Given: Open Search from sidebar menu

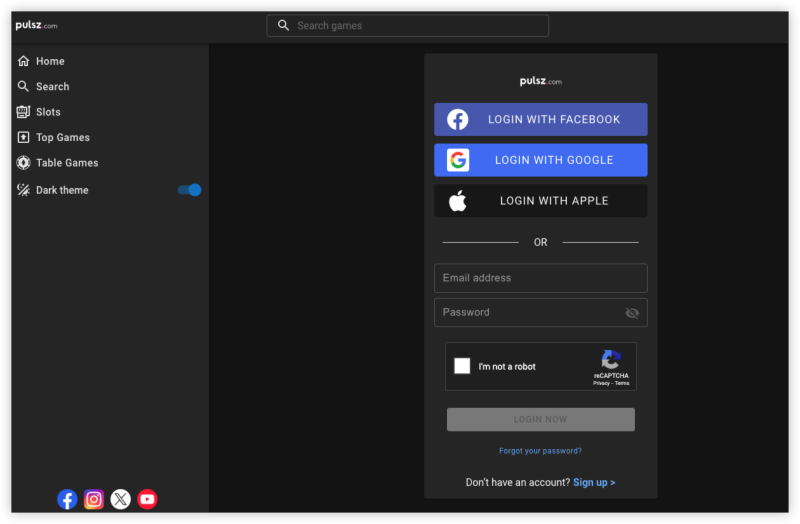Looking at the screenshot, I should point(53,86).
